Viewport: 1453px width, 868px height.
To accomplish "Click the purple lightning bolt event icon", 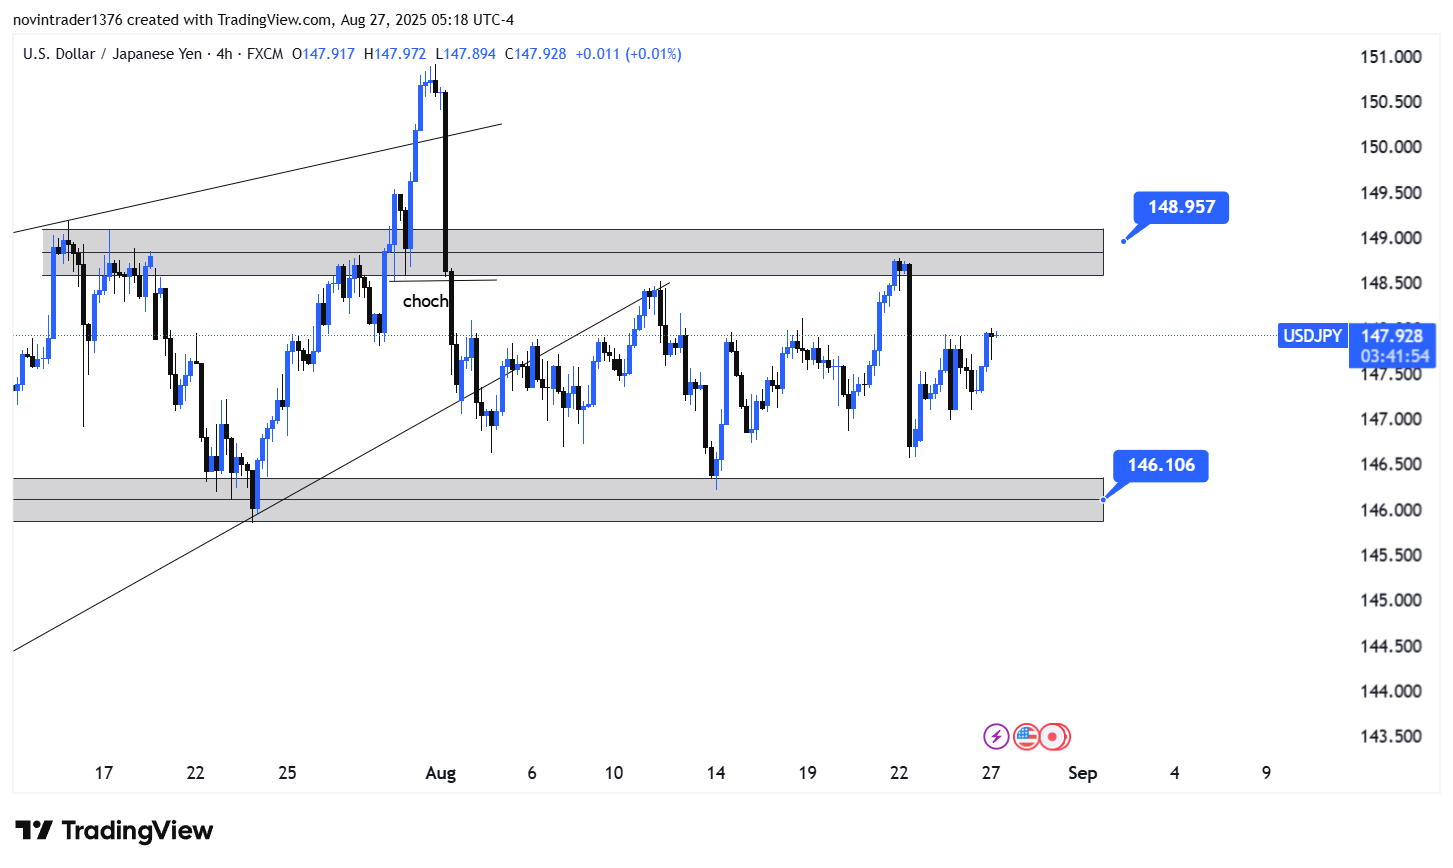I will (x=996, y=737).
